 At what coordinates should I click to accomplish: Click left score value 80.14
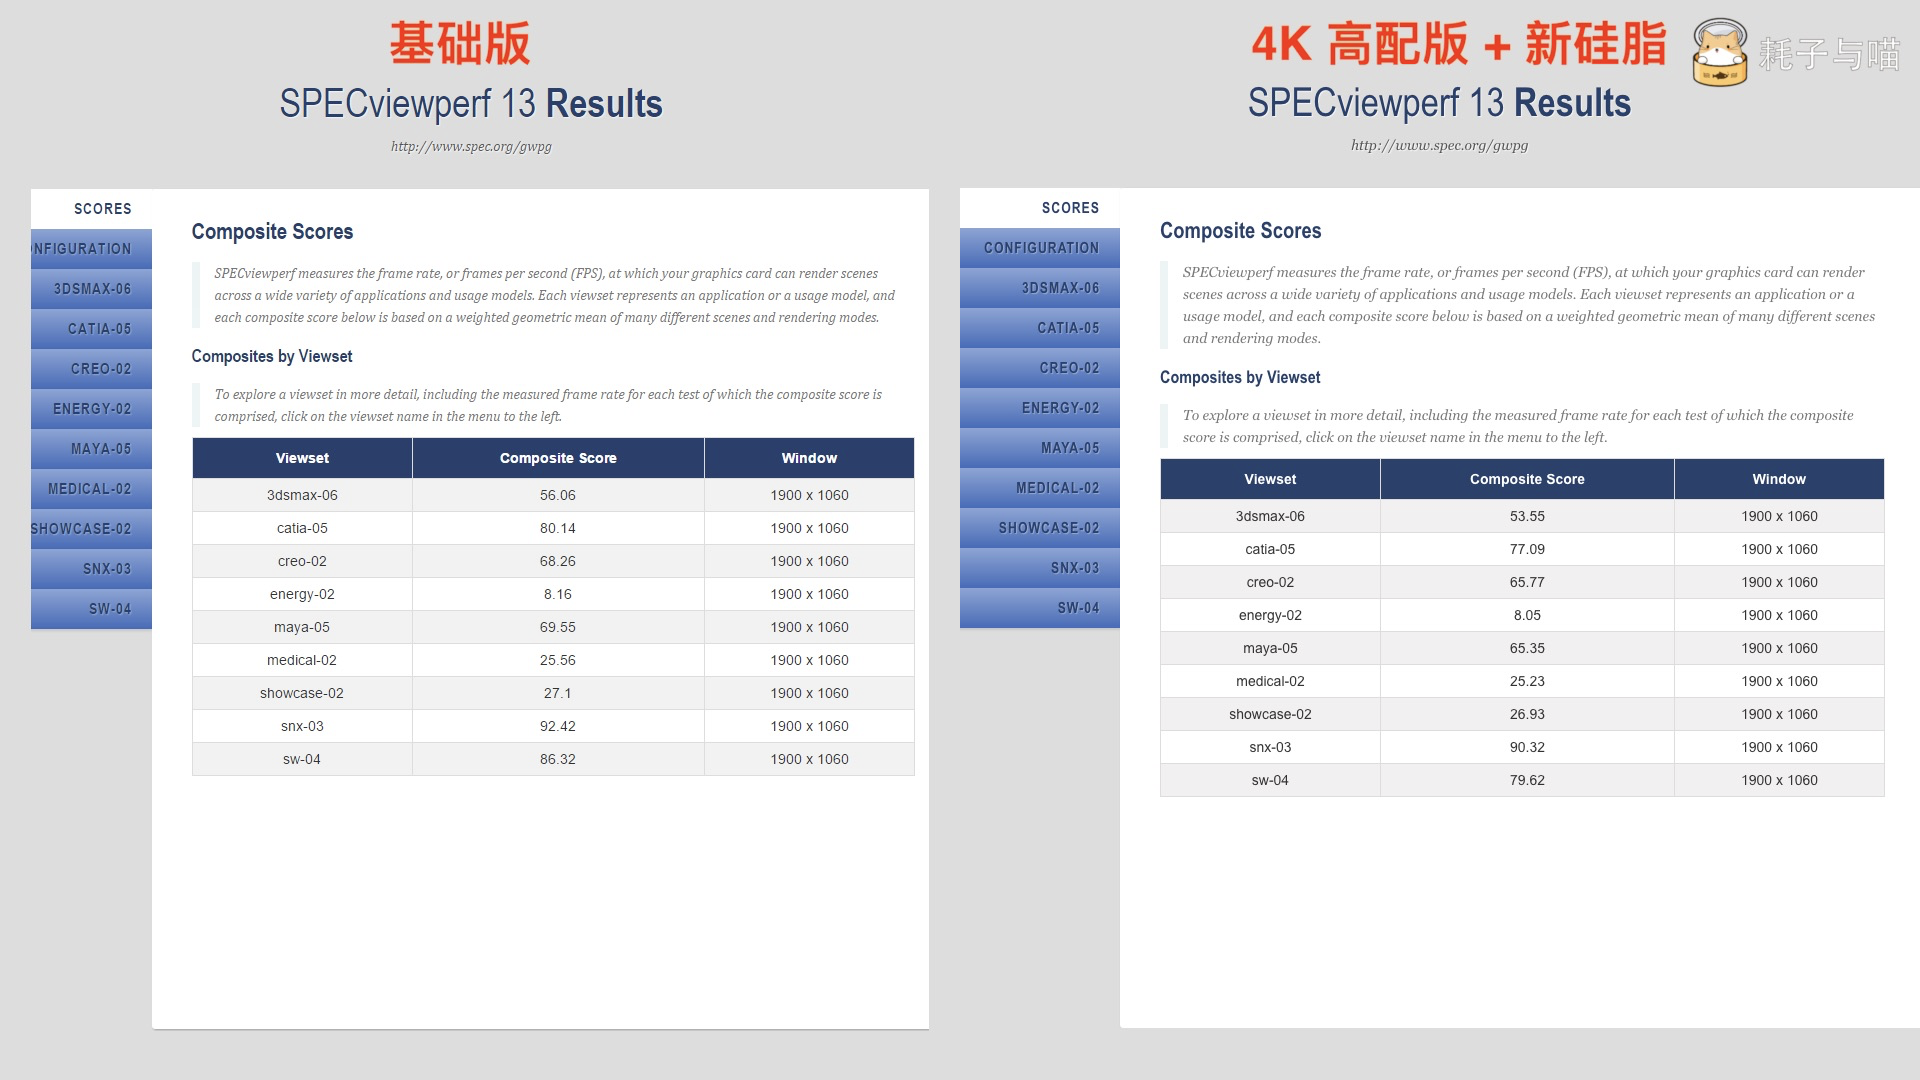pos(558,528)
